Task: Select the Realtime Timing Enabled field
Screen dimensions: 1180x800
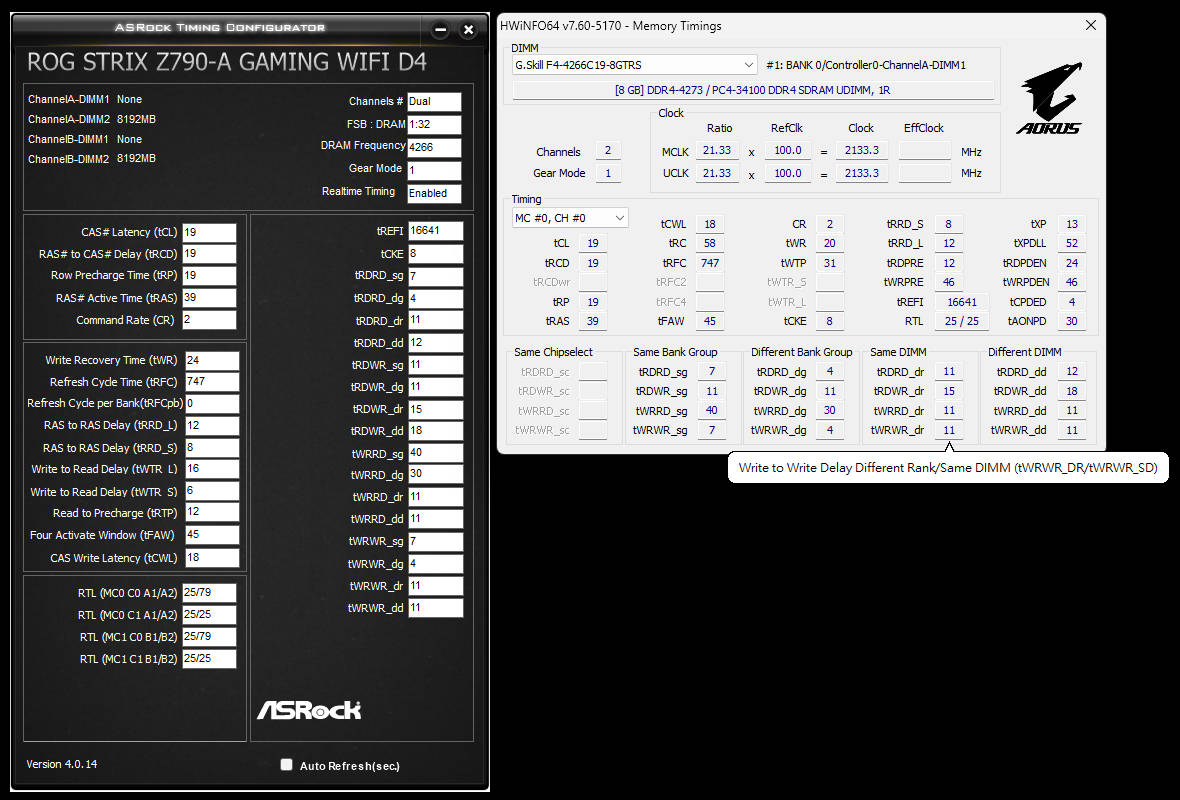Action: tap(434, 193)
